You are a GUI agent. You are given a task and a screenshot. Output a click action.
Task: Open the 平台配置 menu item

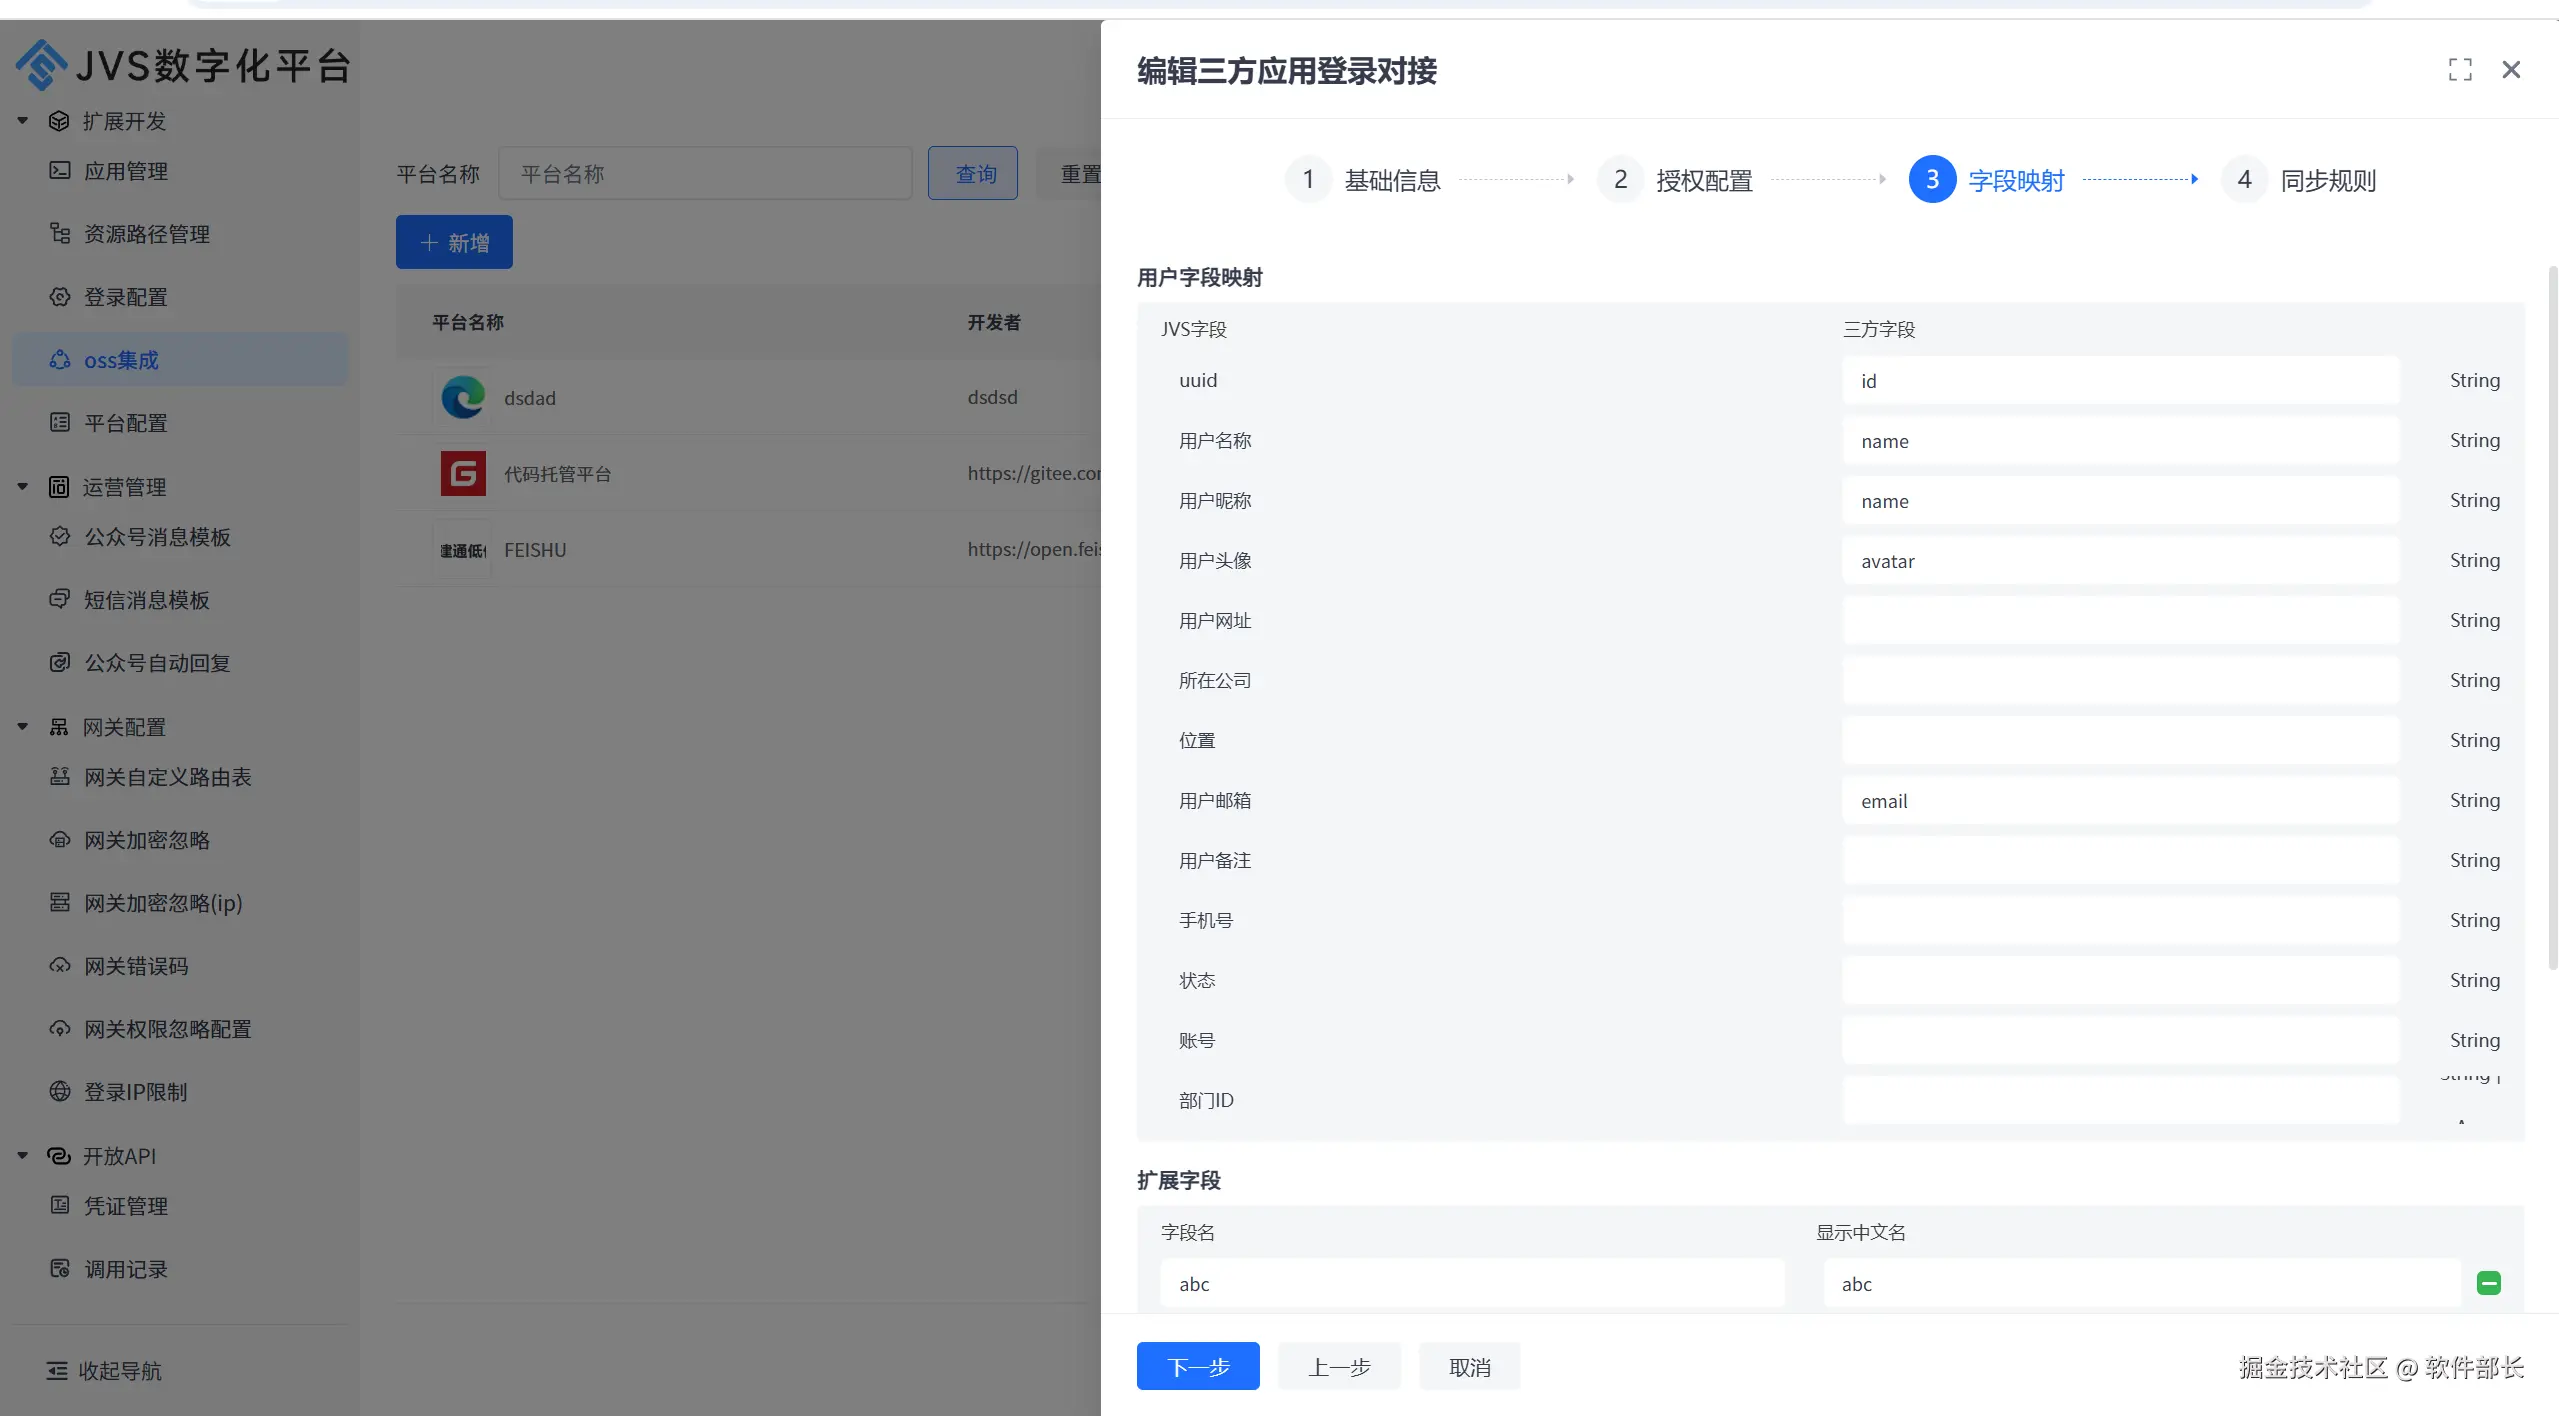[x=125, y=423]
